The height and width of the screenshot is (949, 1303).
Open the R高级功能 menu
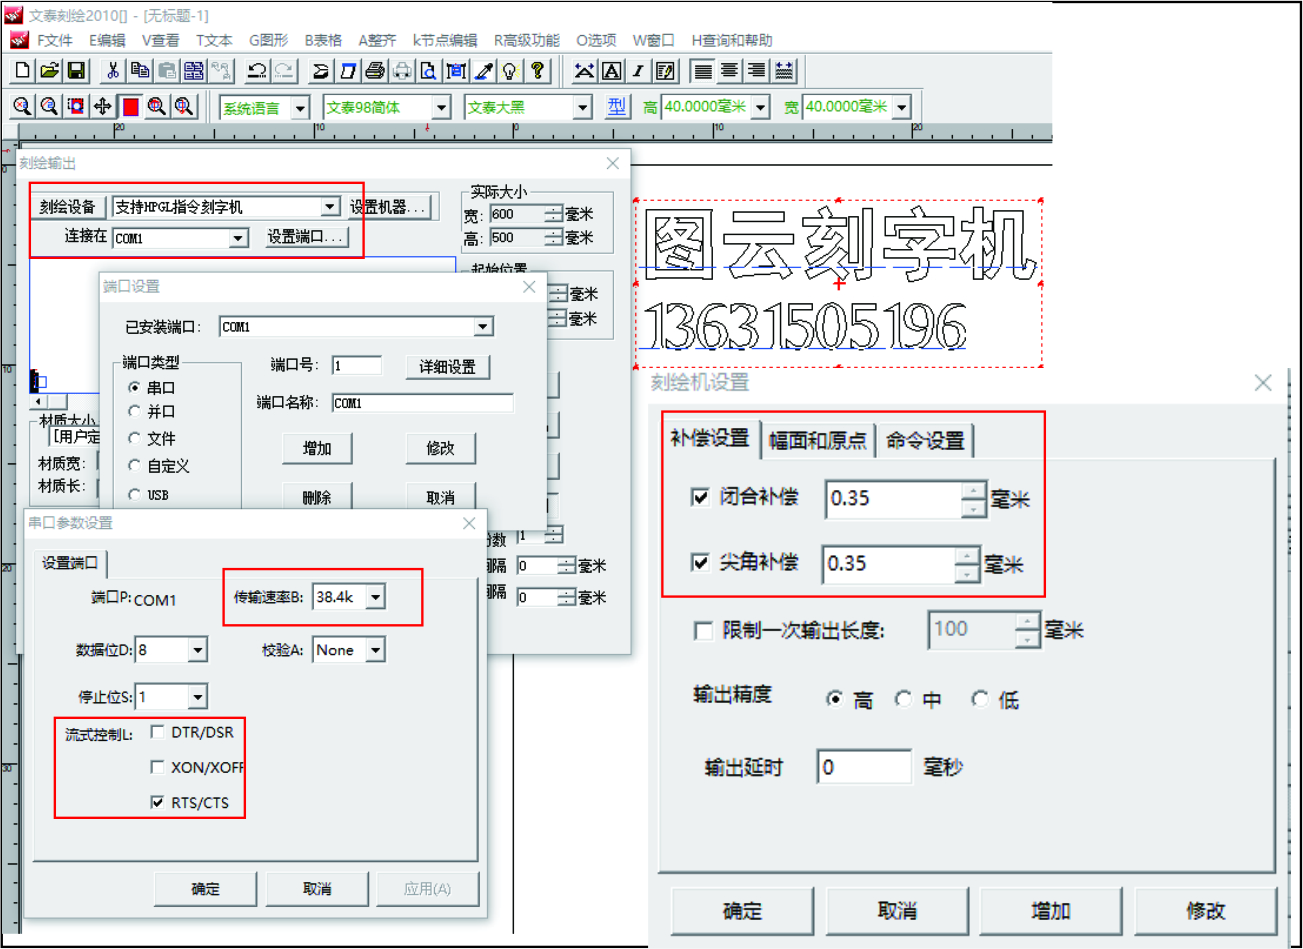click(x=526, y=40)
